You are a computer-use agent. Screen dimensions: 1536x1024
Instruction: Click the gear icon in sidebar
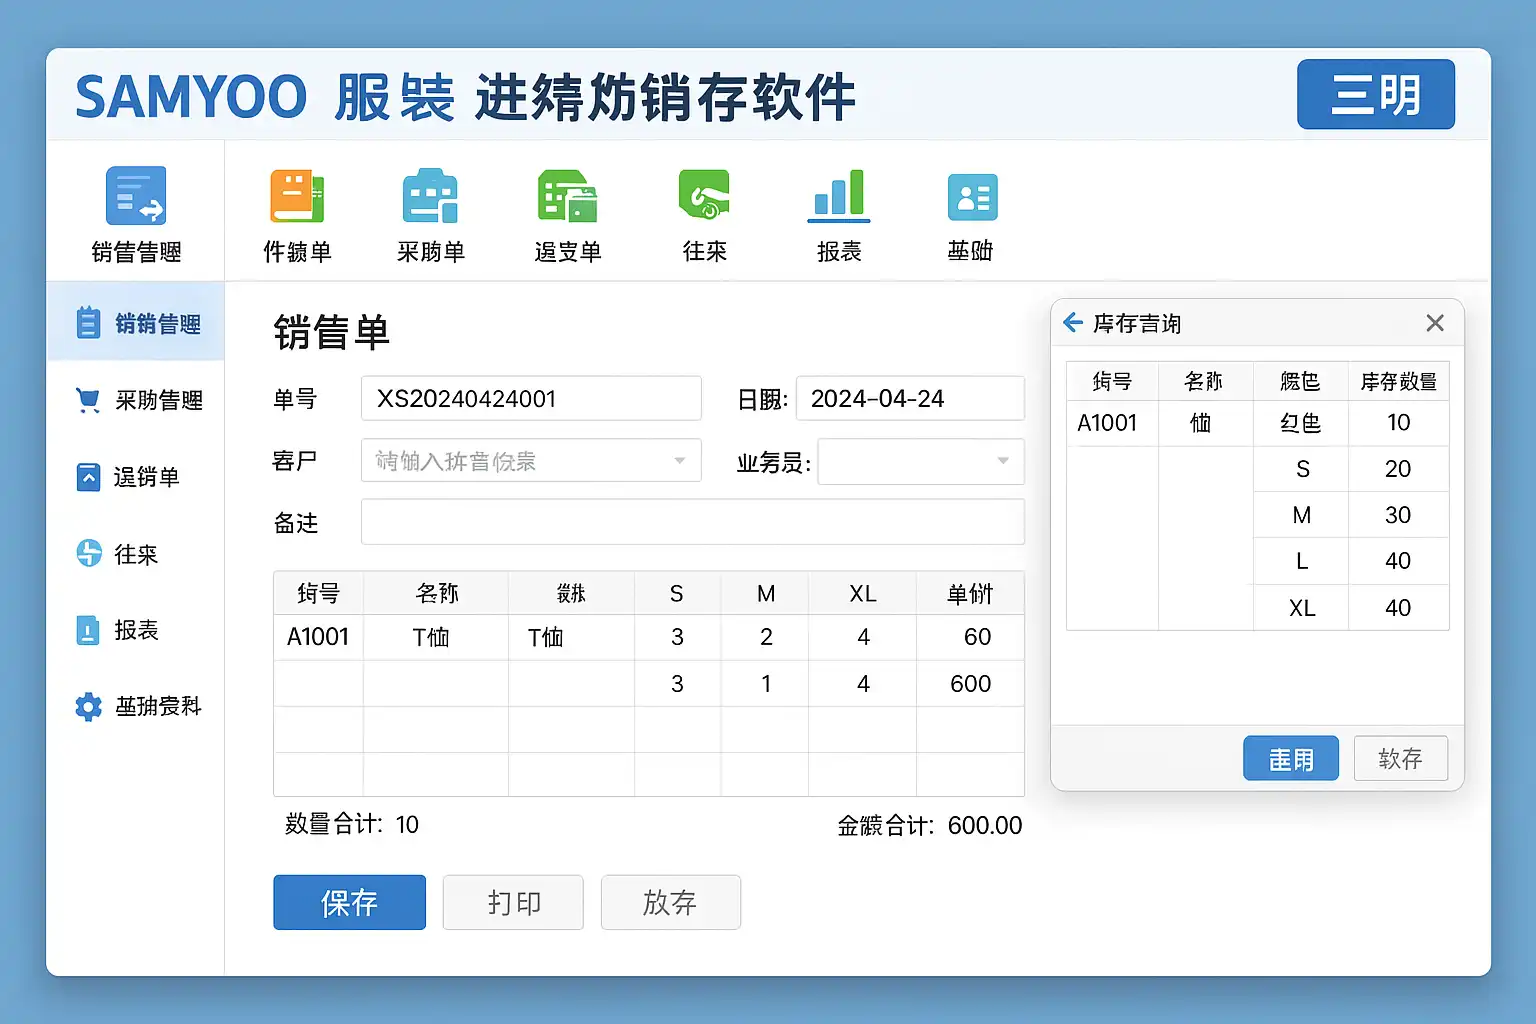tap(88, 707)
